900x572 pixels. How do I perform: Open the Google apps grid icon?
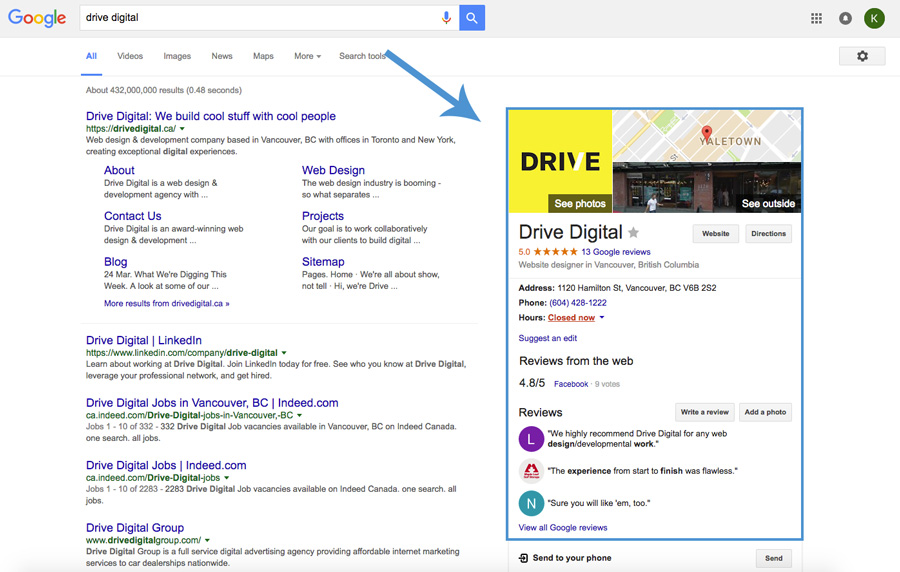pyautogui.click(x=816, y=18)
